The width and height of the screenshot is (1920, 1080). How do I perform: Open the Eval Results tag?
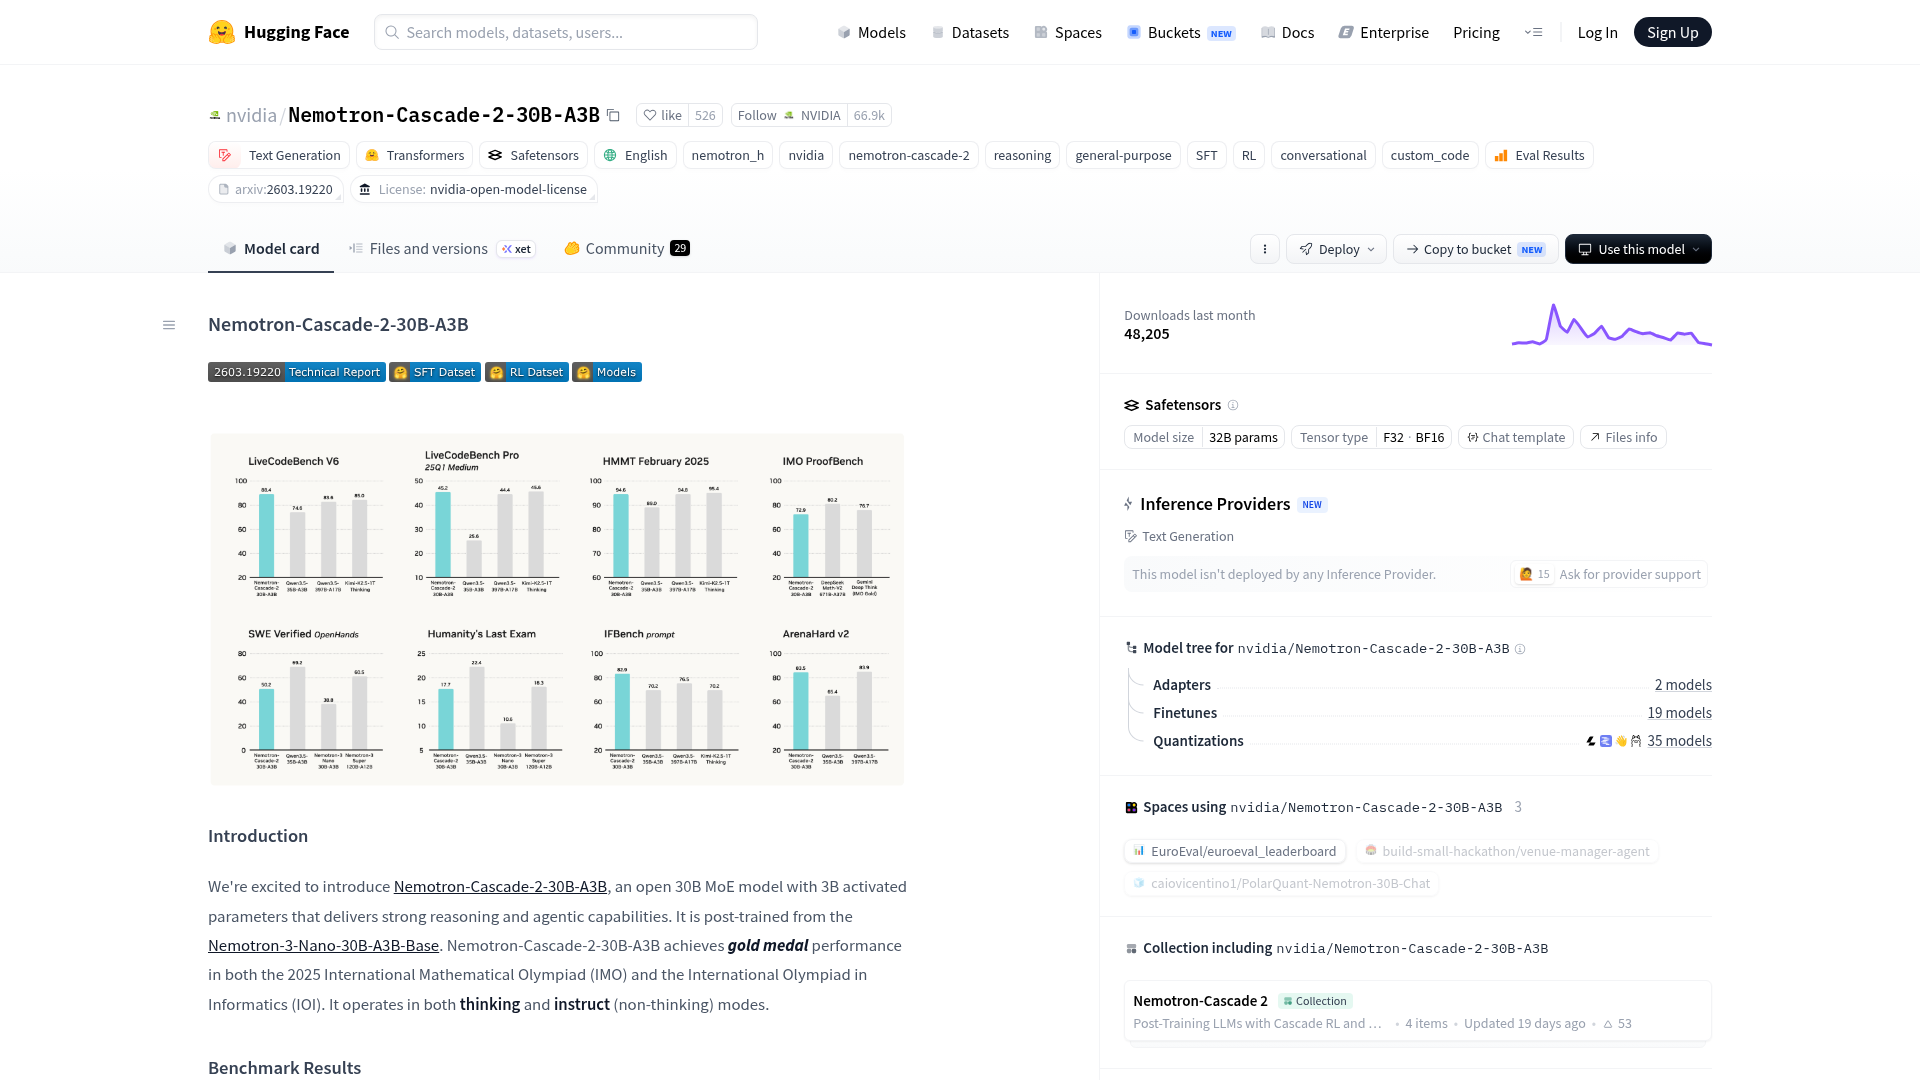point(1539,155)
